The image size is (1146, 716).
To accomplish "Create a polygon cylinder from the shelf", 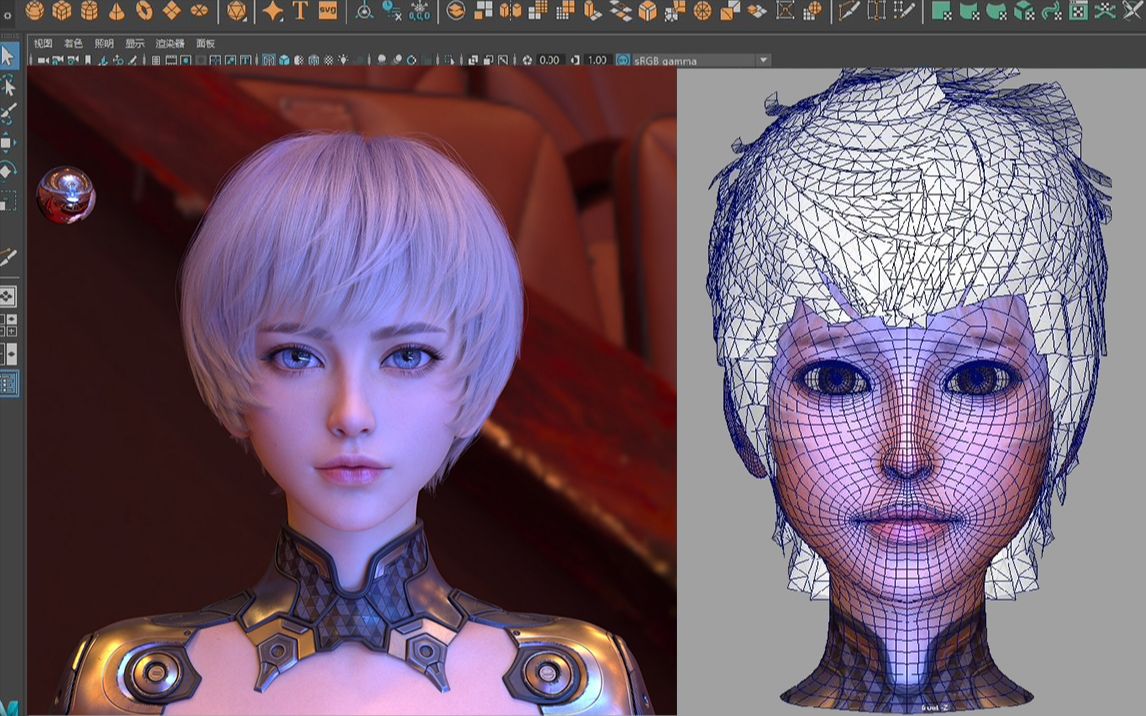I will pyautogui.click(x=89, y=10).
